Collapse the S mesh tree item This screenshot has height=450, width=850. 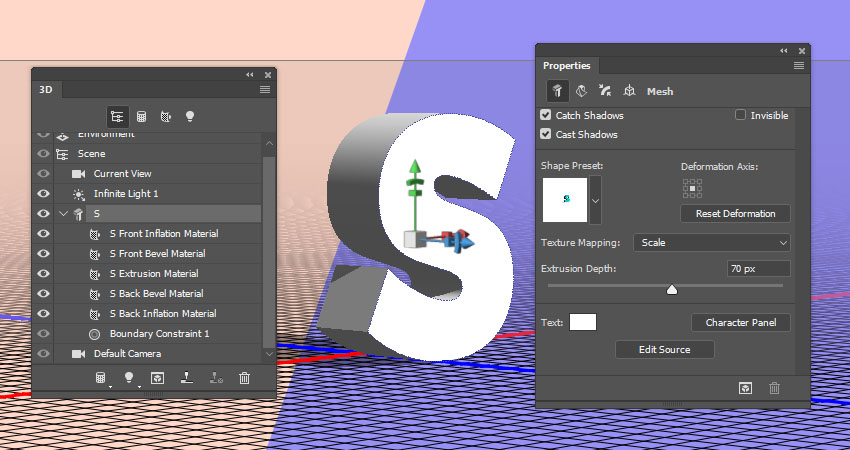click(x=63, y=214)
